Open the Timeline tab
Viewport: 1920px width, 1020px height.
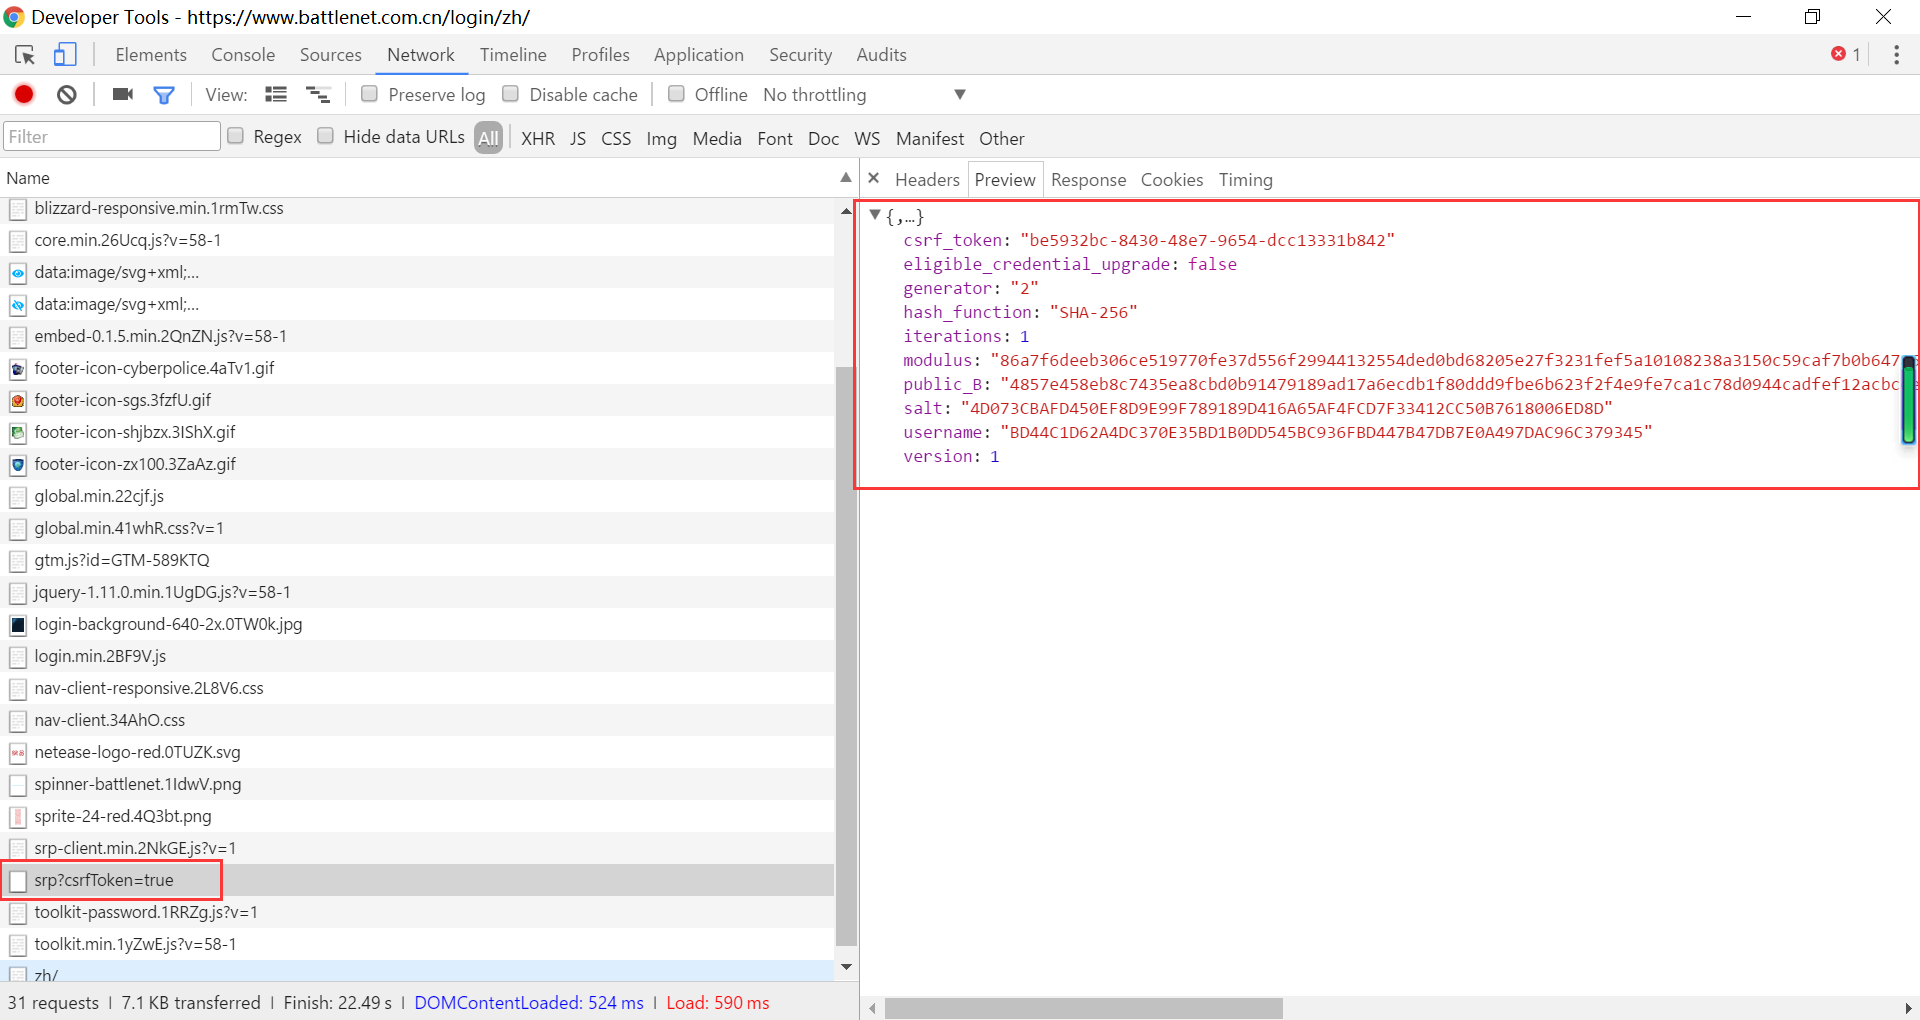(513, 55)
